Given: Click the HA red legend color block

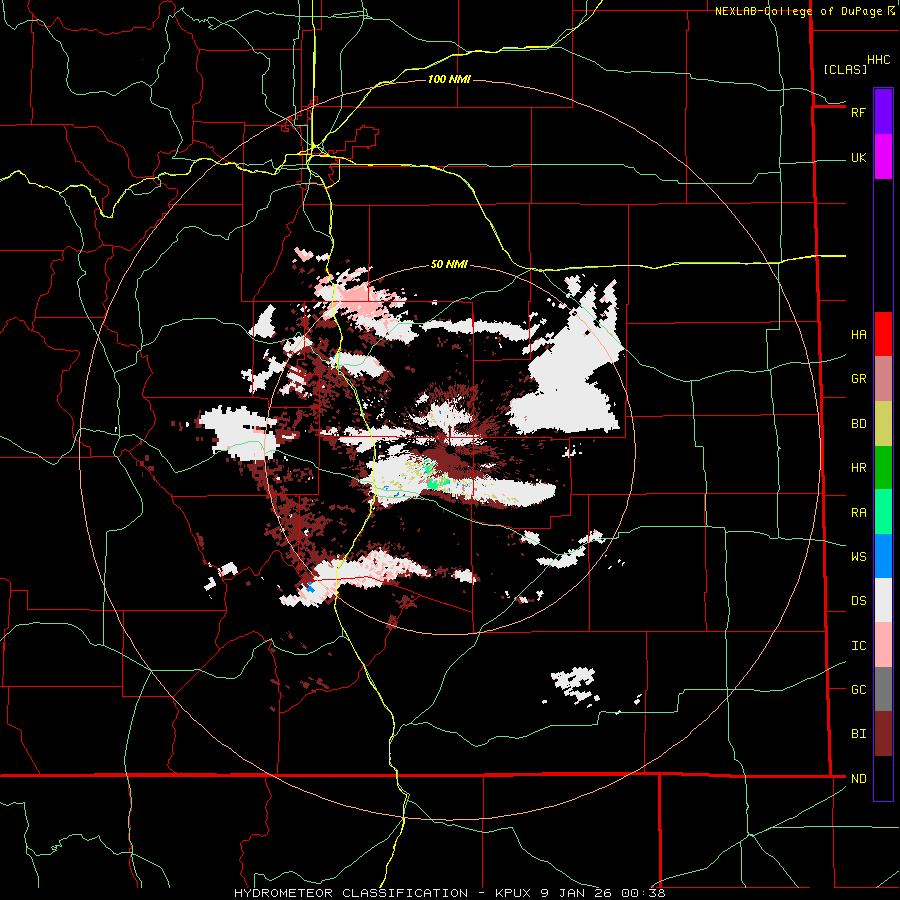Looking at the screenshot, I should [x=883, y=334].
